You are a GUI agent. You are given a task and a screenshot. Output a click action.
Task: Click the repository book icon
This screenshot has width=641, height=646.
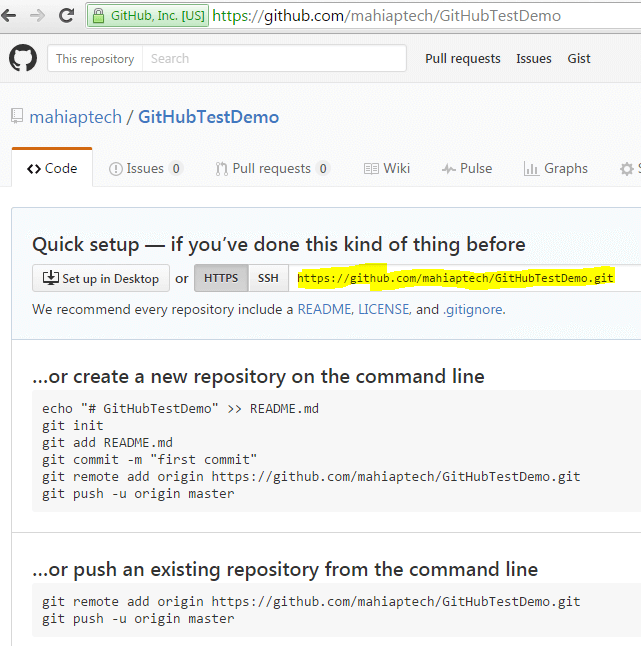(16, 117)
